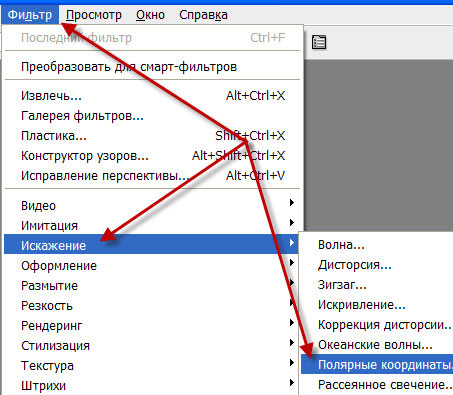Launch the Пластика... filter
Image resolution: width=453 pixels, height=395 pixels.
(153, 136)
